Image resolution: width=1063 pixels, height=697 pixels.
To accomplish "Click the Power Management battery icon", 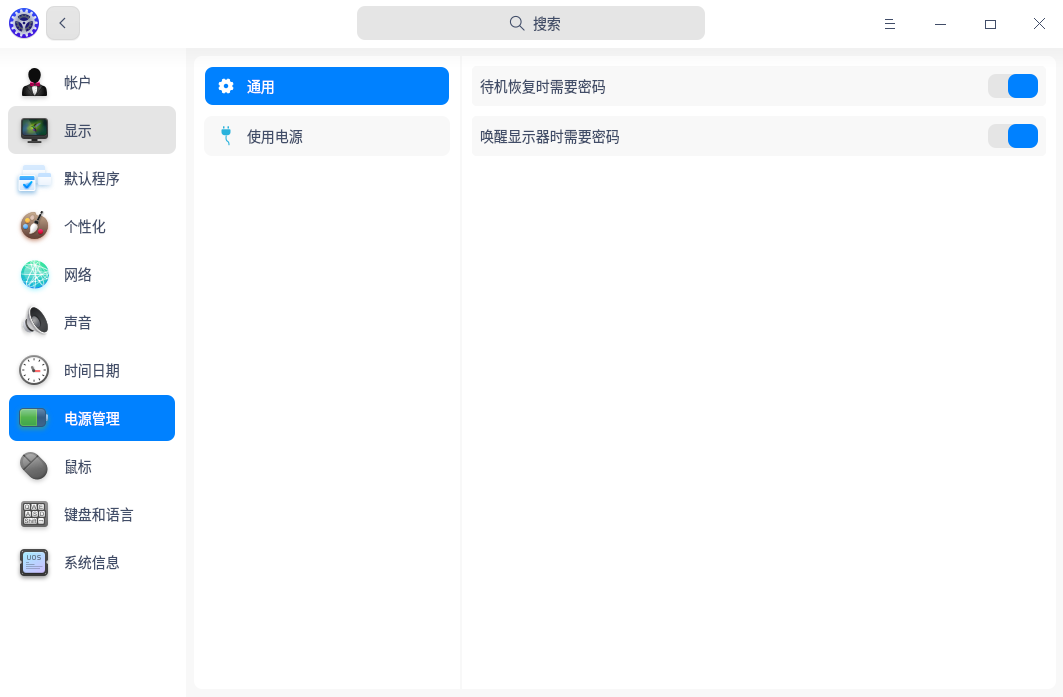I will 34,419.
